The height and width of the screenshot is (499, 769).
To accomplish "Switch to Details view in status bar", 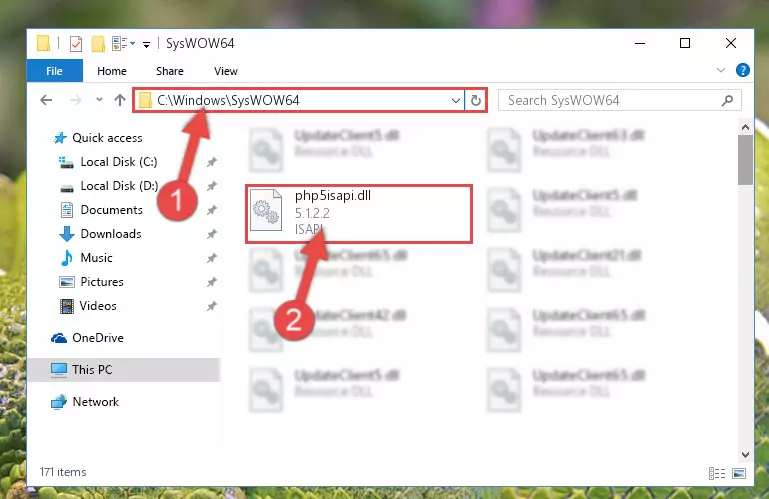I will (x=717, y=473).
